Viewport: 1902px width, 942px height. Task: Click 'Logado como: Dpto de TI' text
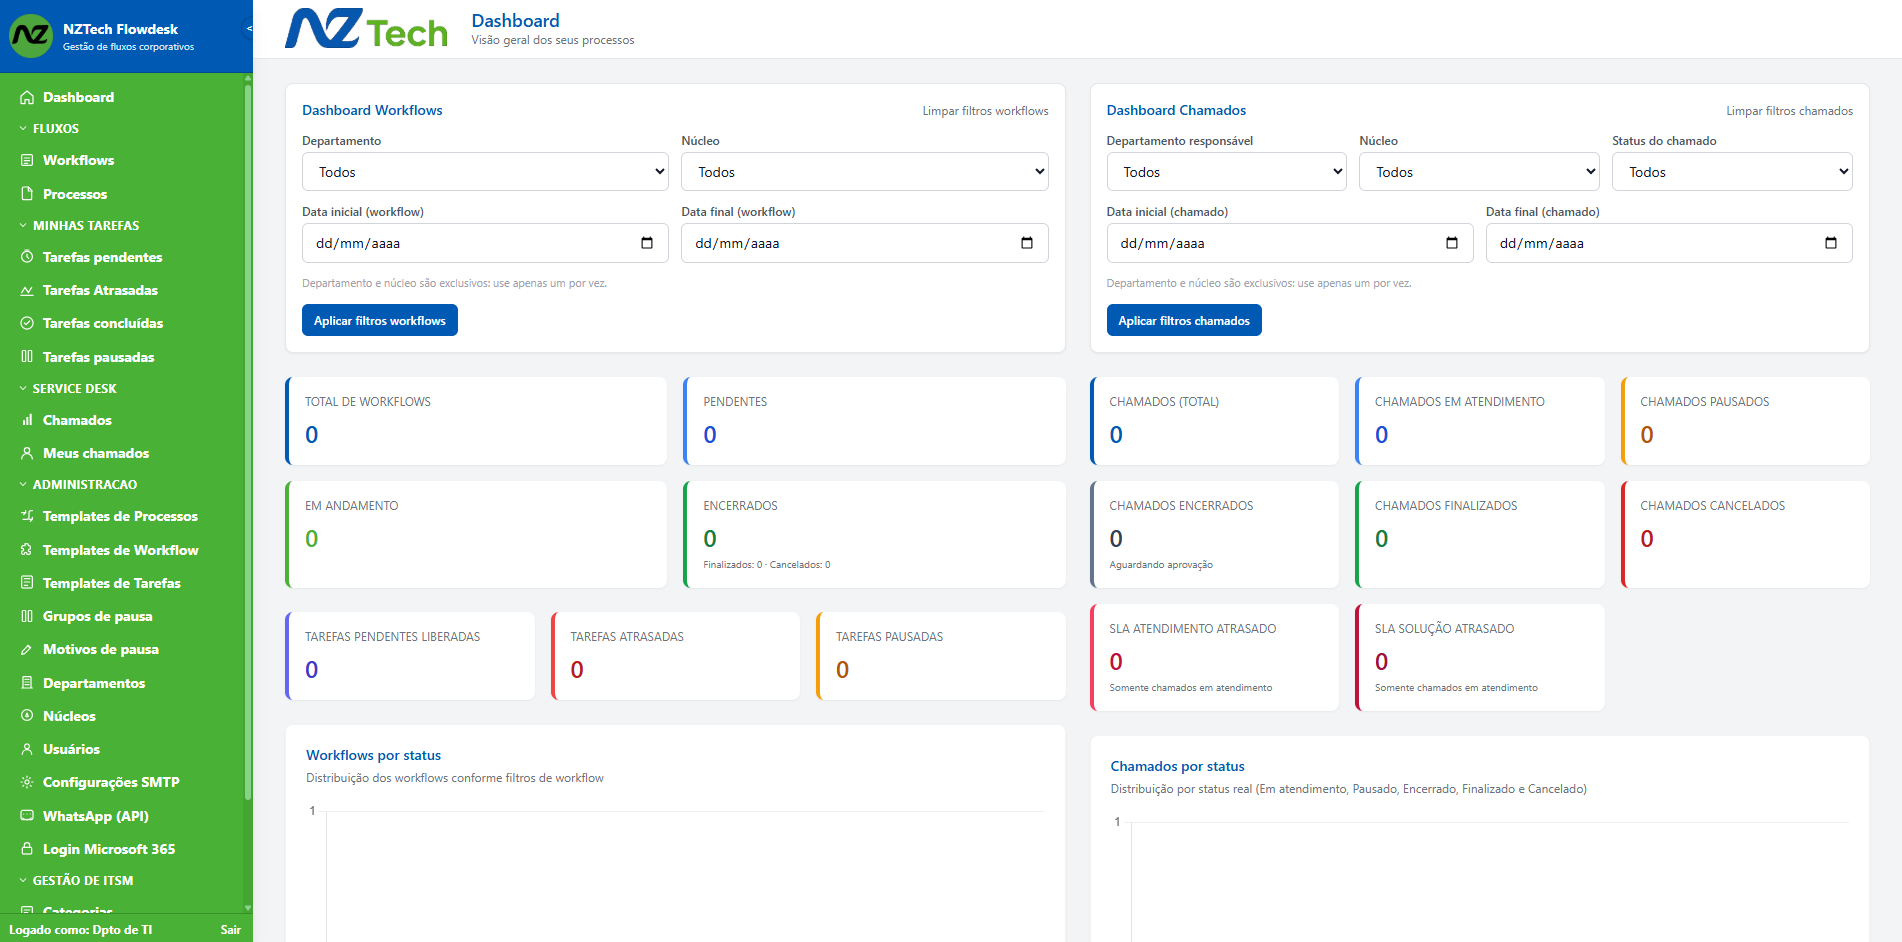[x=81, y=930]
